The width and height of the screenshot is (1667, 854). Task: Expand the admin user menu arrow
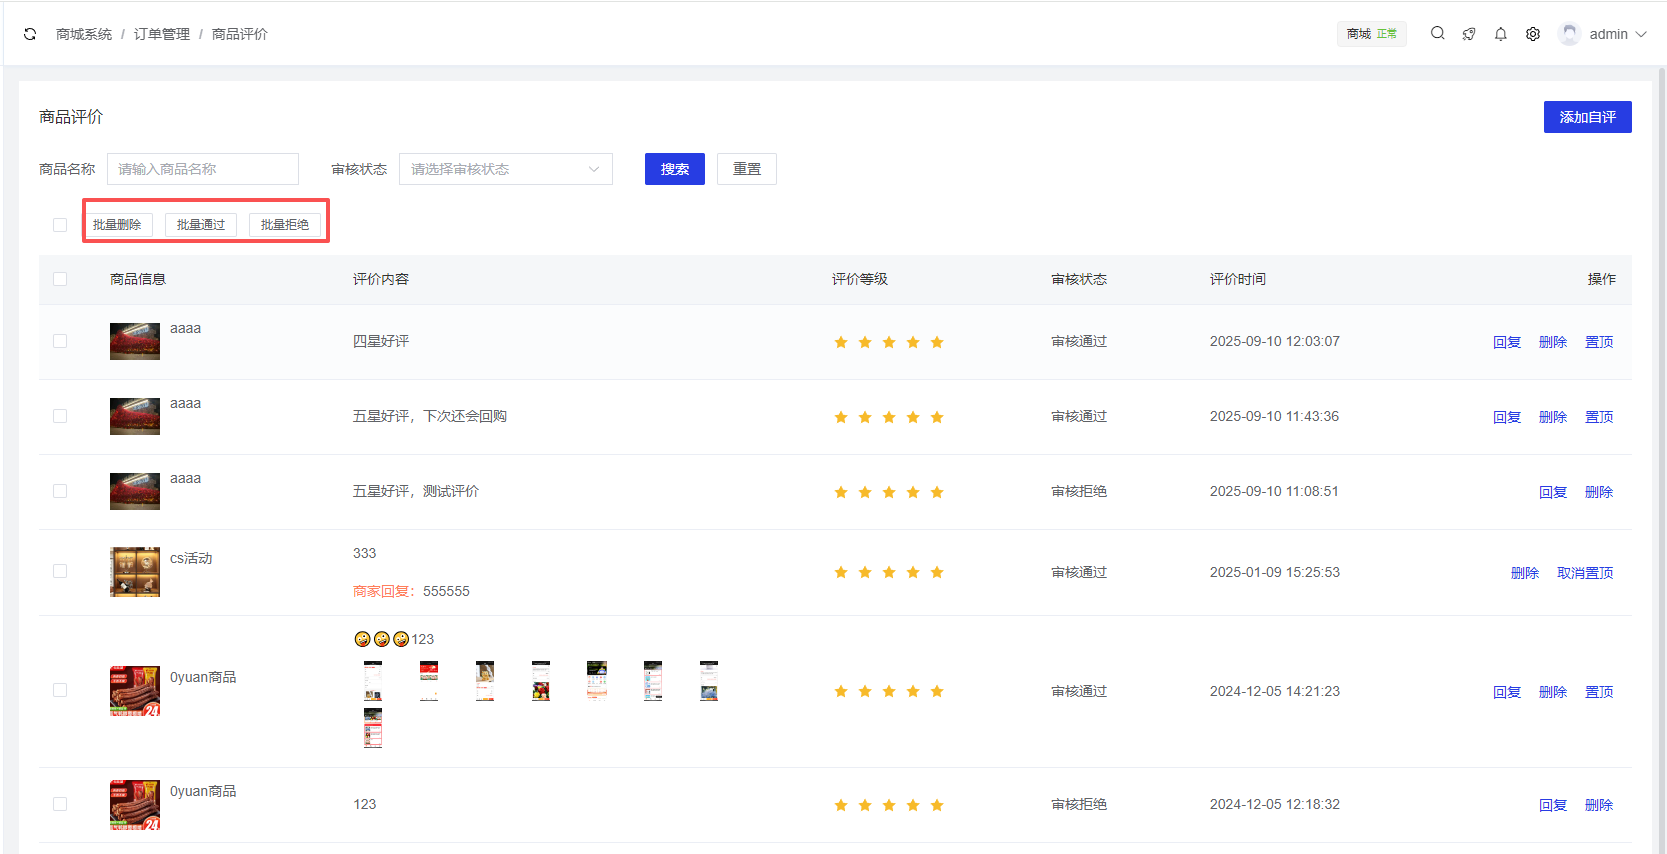pos(1641,34)
